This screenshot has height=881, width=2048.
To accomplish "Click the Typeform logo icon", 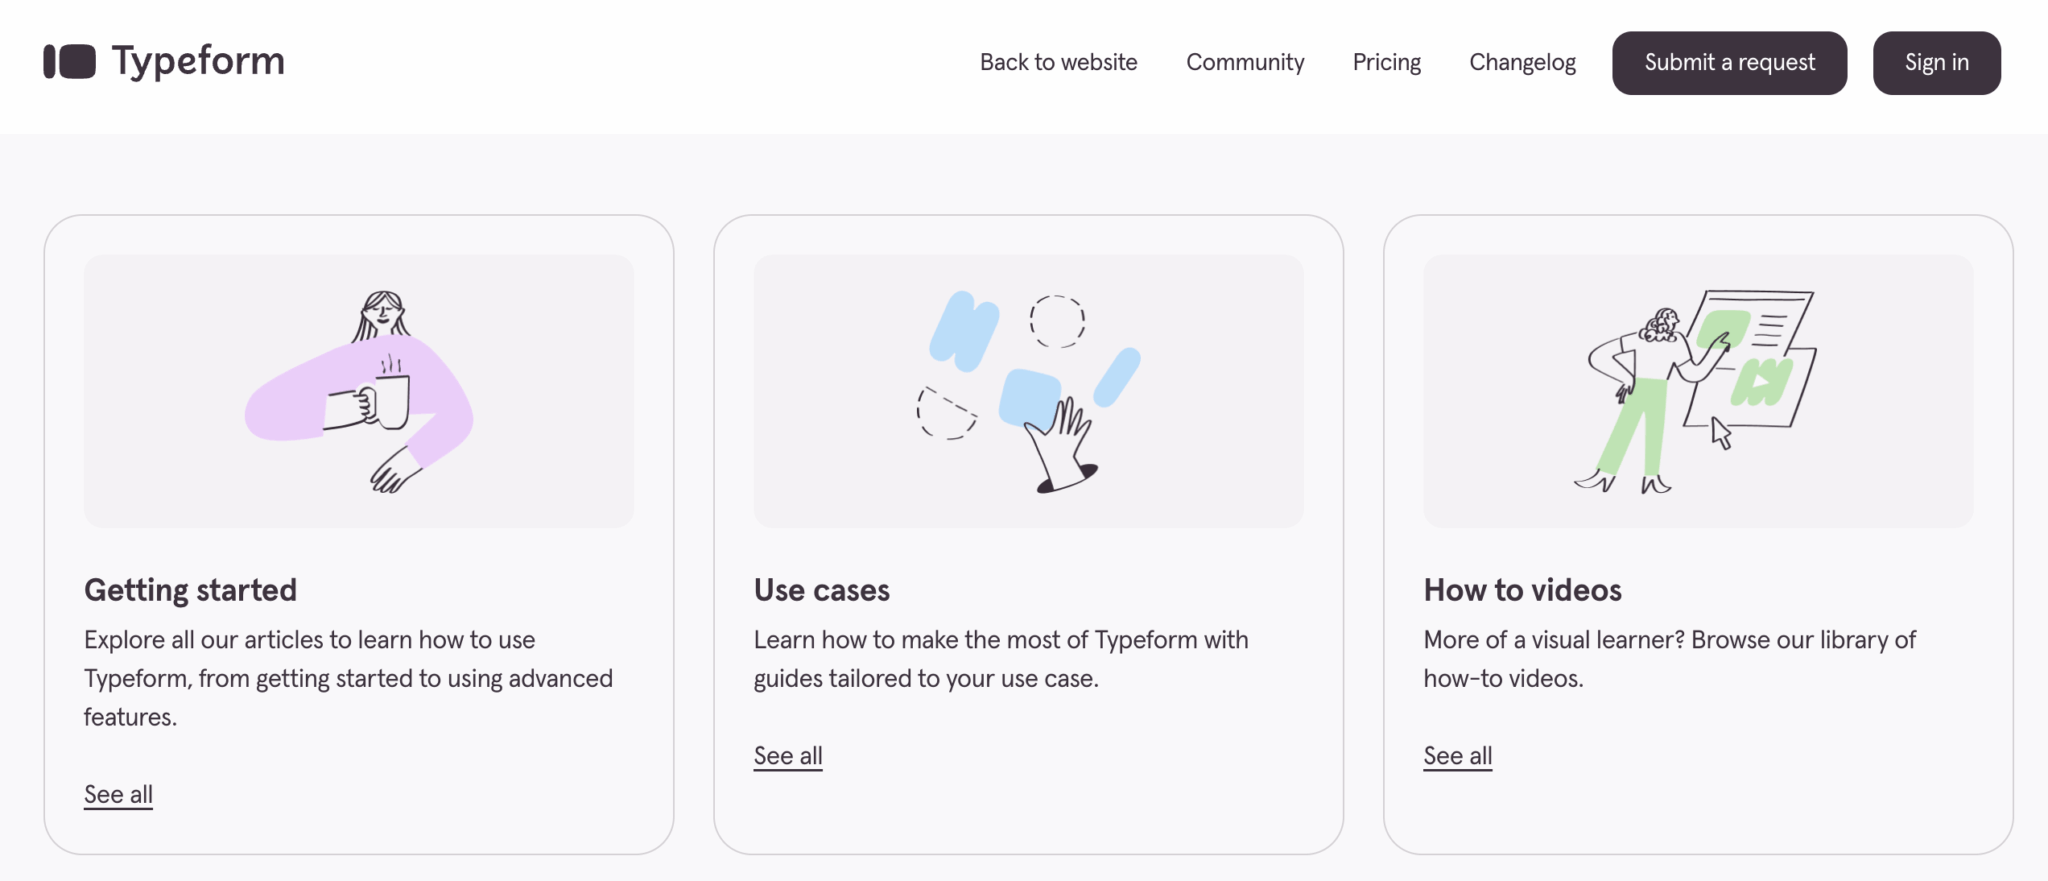I will click(69, 61).
